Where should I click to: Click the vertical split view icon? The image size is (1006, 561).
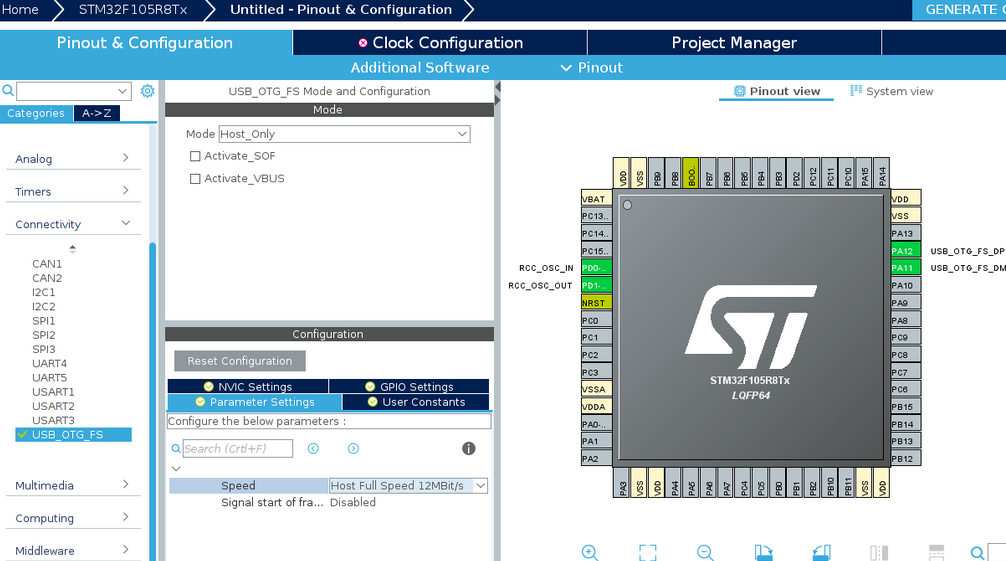[878, 552]
